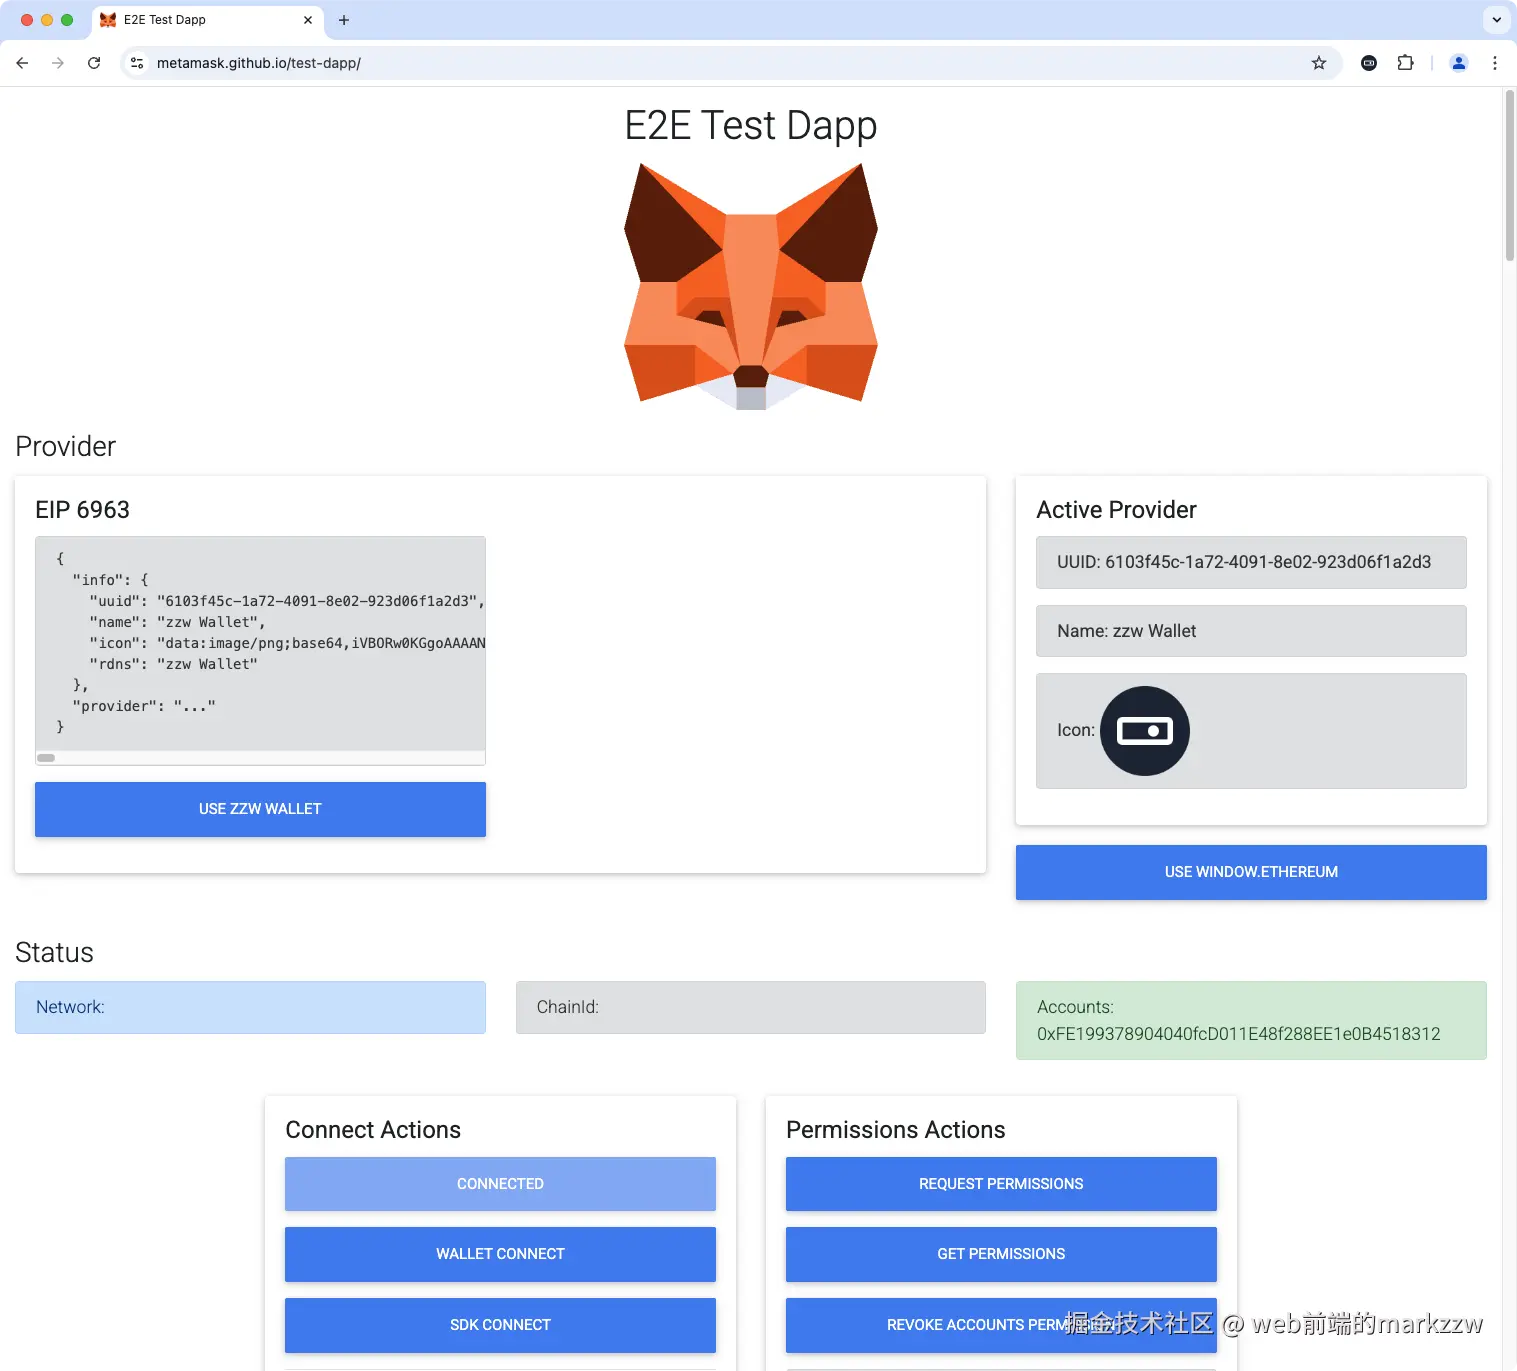The width and height of the screenshot is (1517, 1371).
Task: Click GET PERMISSIONS button
Action: click(x=1001, y=1254)
